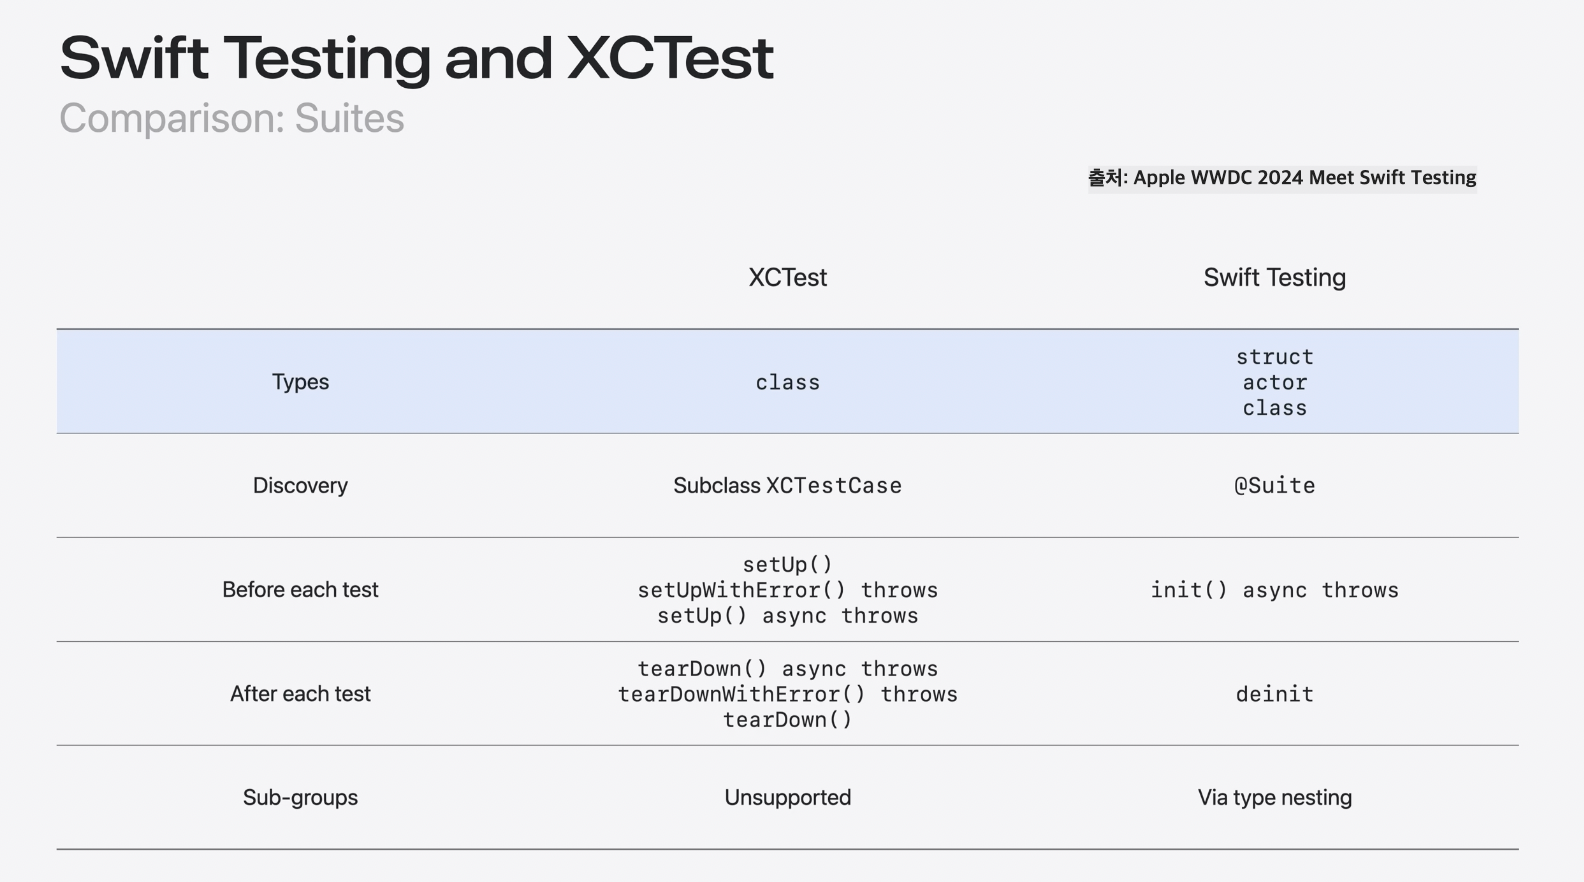Image resolution: width=1584 pixels, height=882 pixels.
Task: Click the "Via type nesting" cell
Action: [1274, 798]
